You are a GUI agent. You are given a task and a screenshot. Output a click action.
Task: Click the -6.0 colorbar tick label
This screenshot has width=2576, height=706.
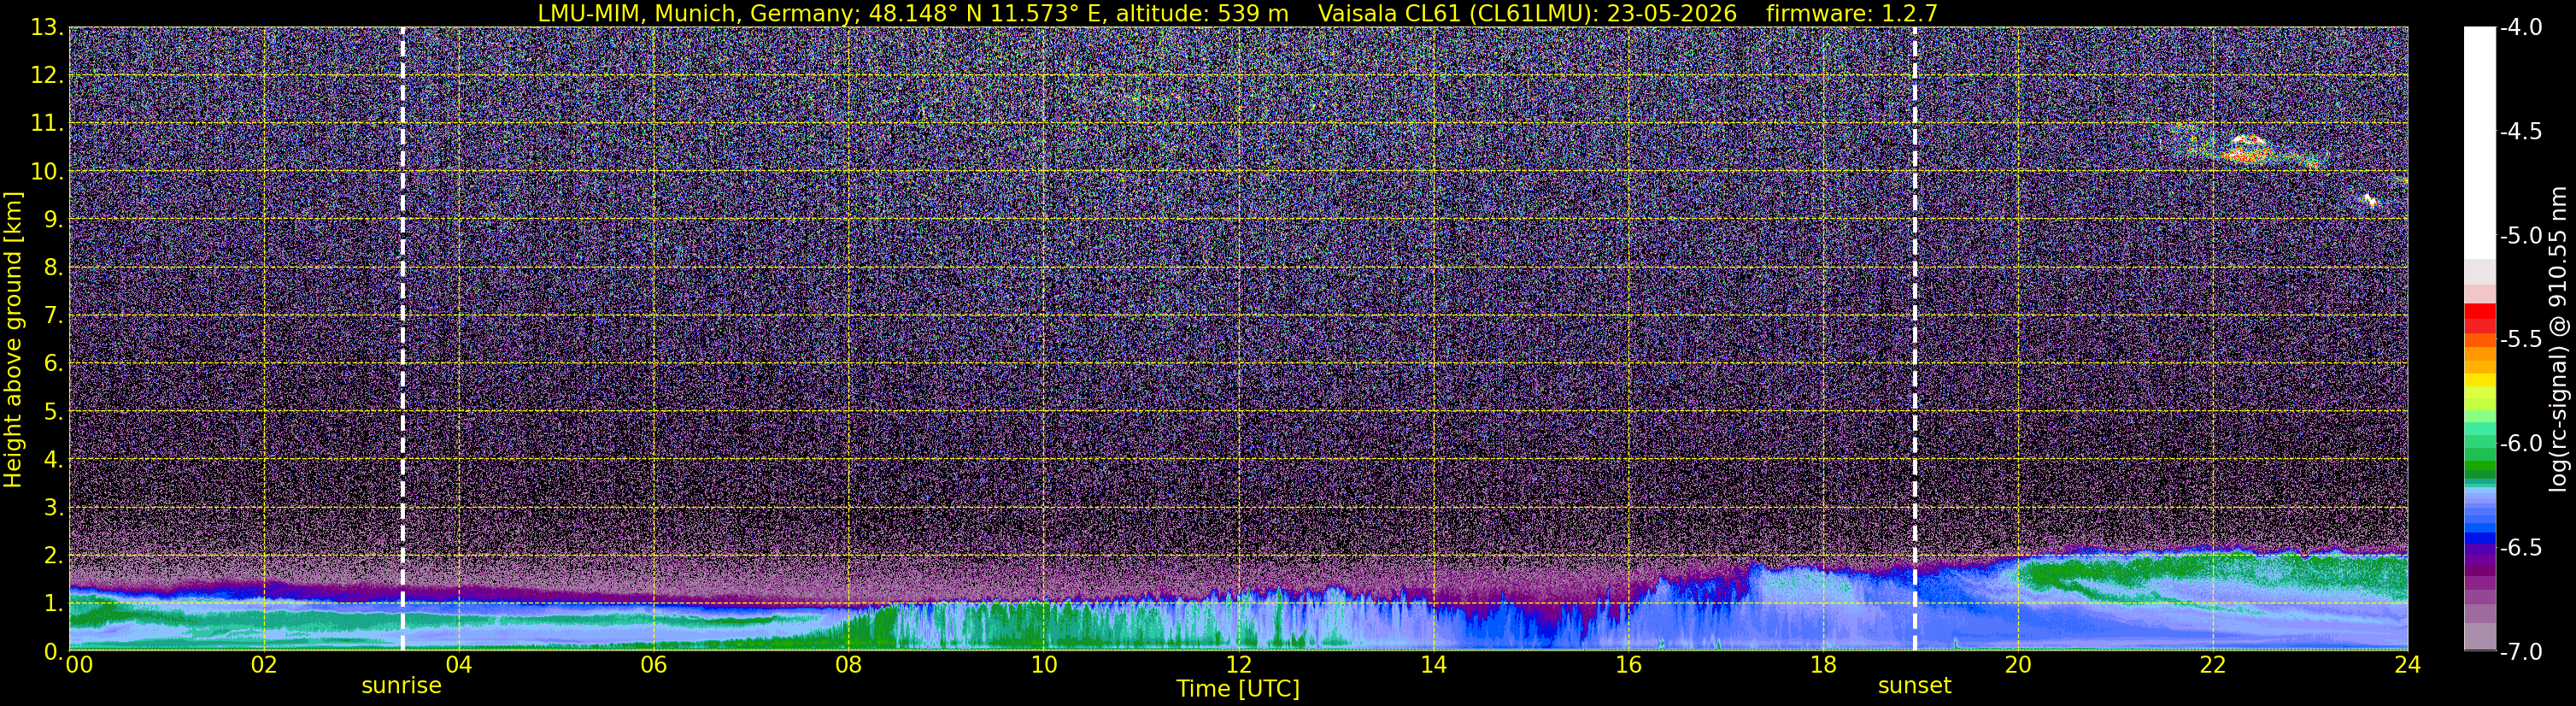point(2520,443)
